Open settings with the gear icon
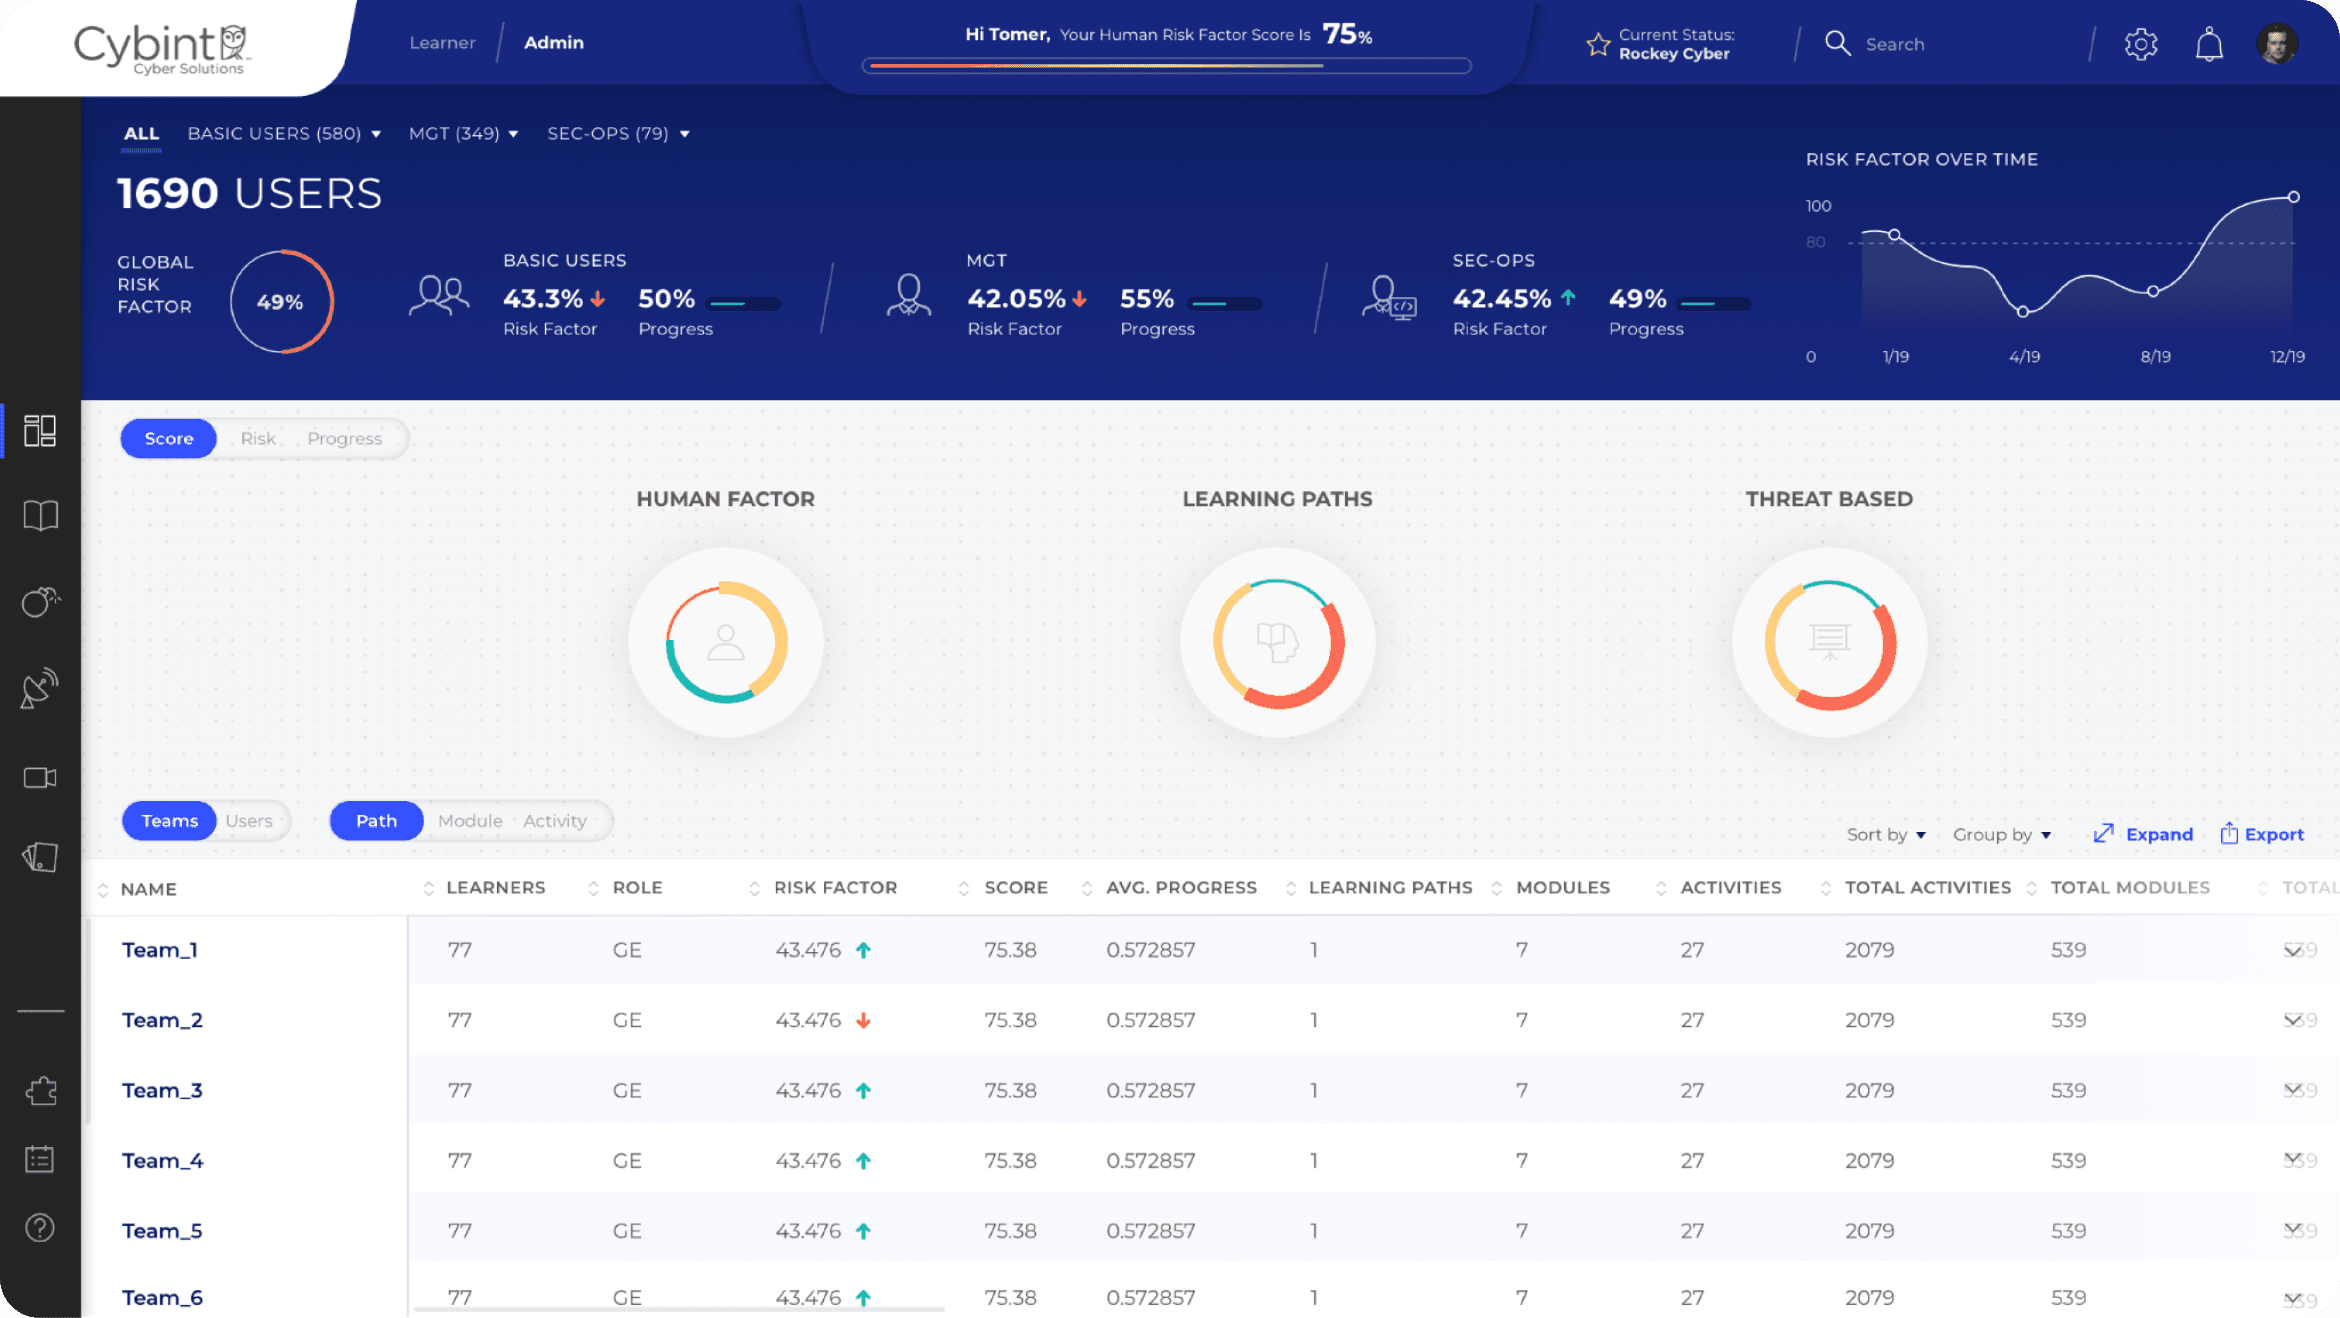 (2141, 43)
